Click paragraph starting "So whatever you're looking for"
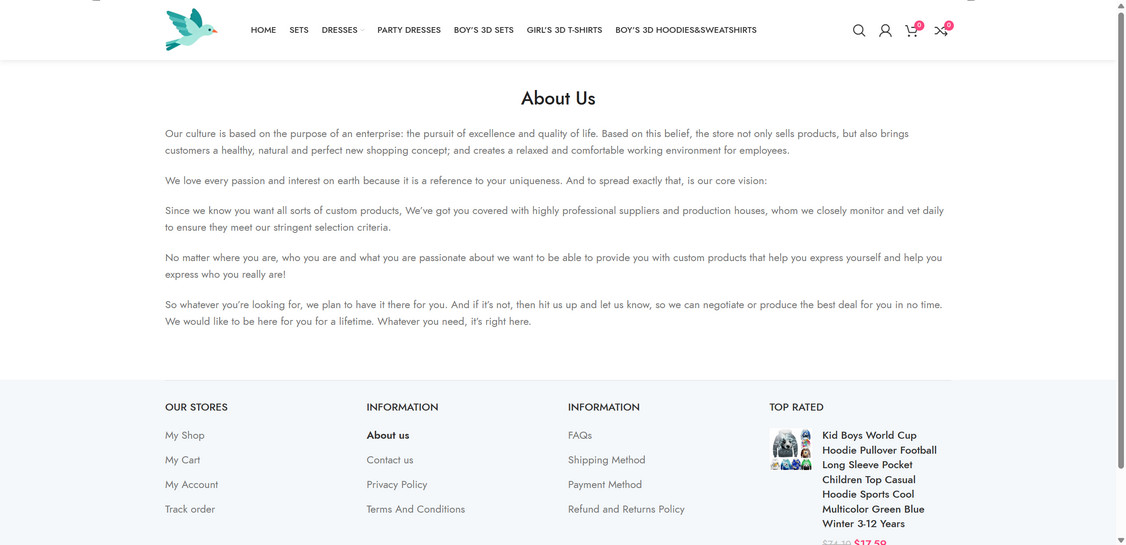Image resolution: width=1126 pixels, height=545 pixels. tap(554, 313)
